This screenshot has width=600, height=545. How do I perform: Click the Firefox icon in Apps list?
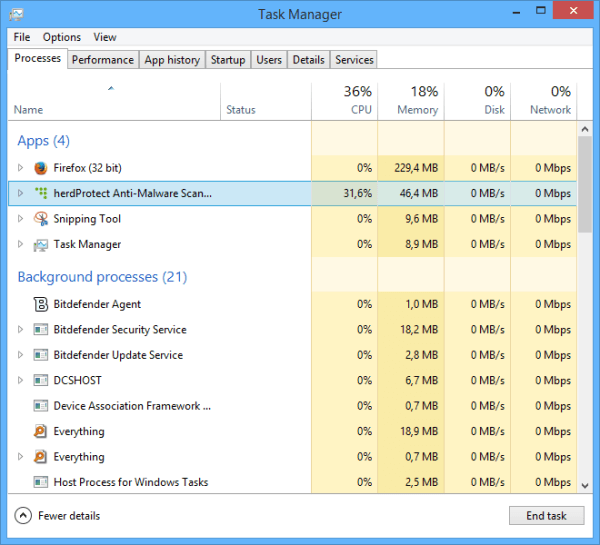tap(41, 168)
